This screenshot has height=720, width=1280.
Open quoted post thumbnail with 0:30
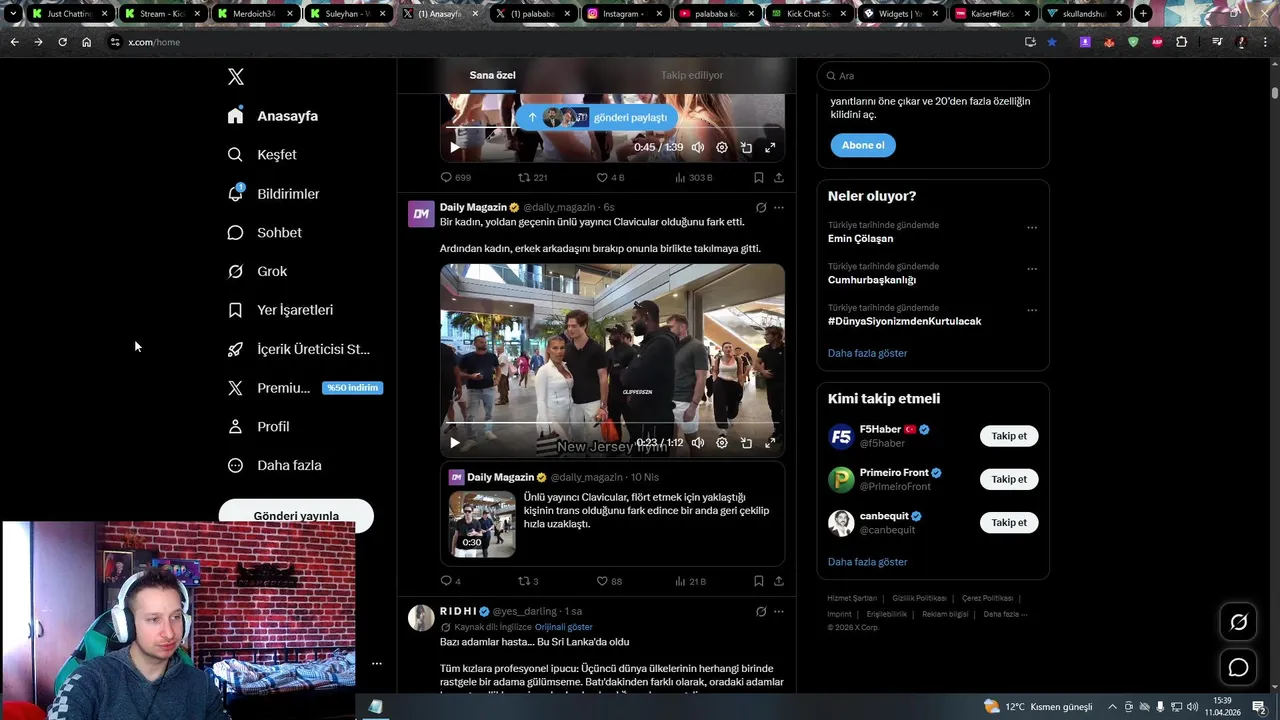pyautogui.click(x=482, y=524)
